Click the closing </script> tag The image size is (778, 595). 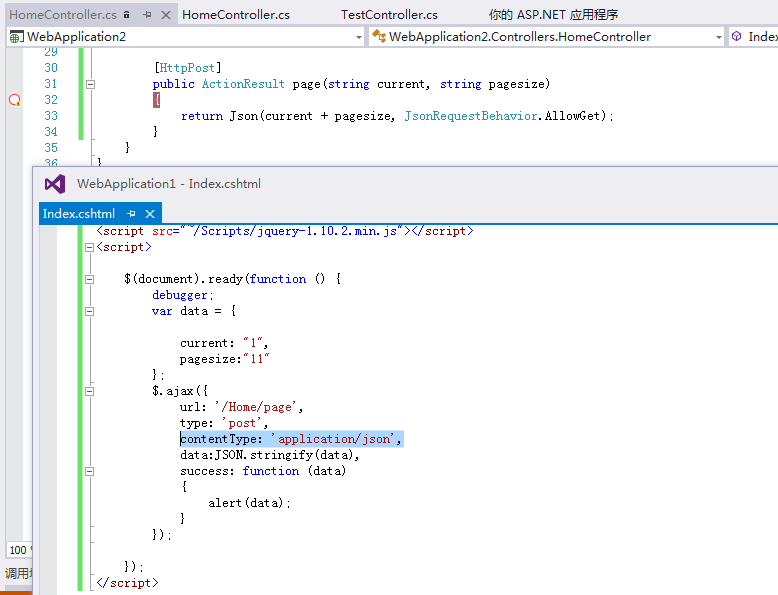(x=128, y=583)
